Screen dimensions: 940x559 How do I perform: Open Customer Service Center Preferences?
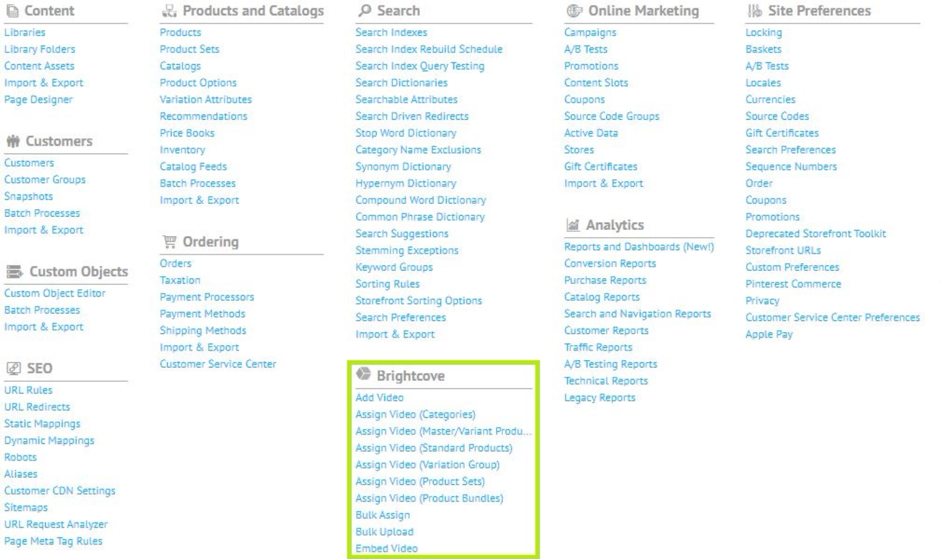coord(832,318)
